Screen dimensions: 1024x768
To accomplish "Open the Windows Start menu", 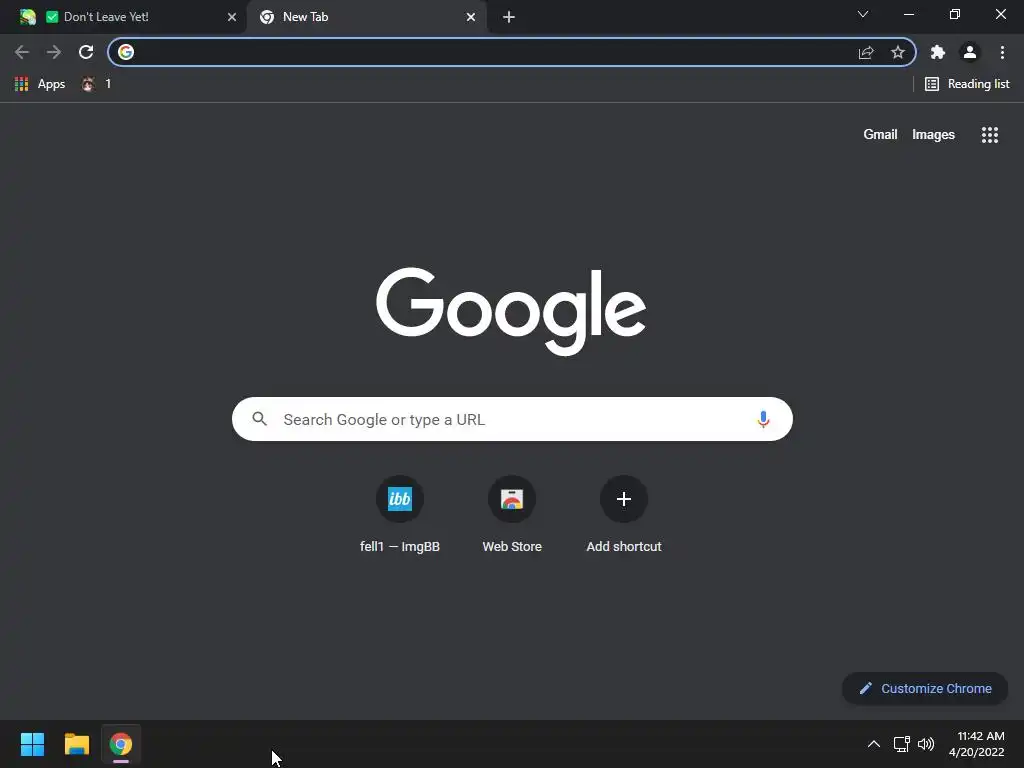I will pos(32,744).
